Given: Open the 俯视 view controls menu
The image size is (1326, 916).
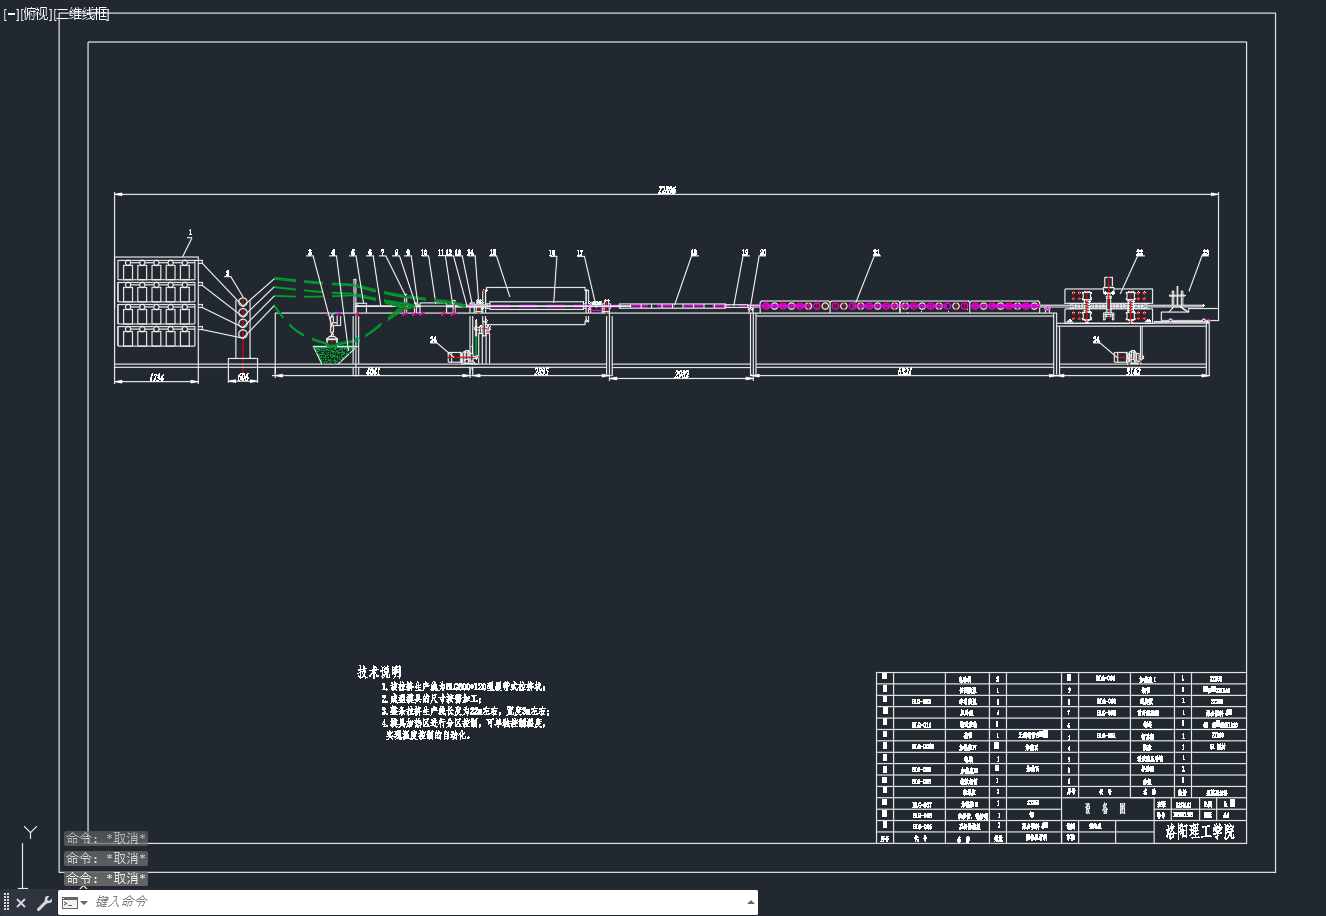Looking at the screenshot, I should 36,14.
